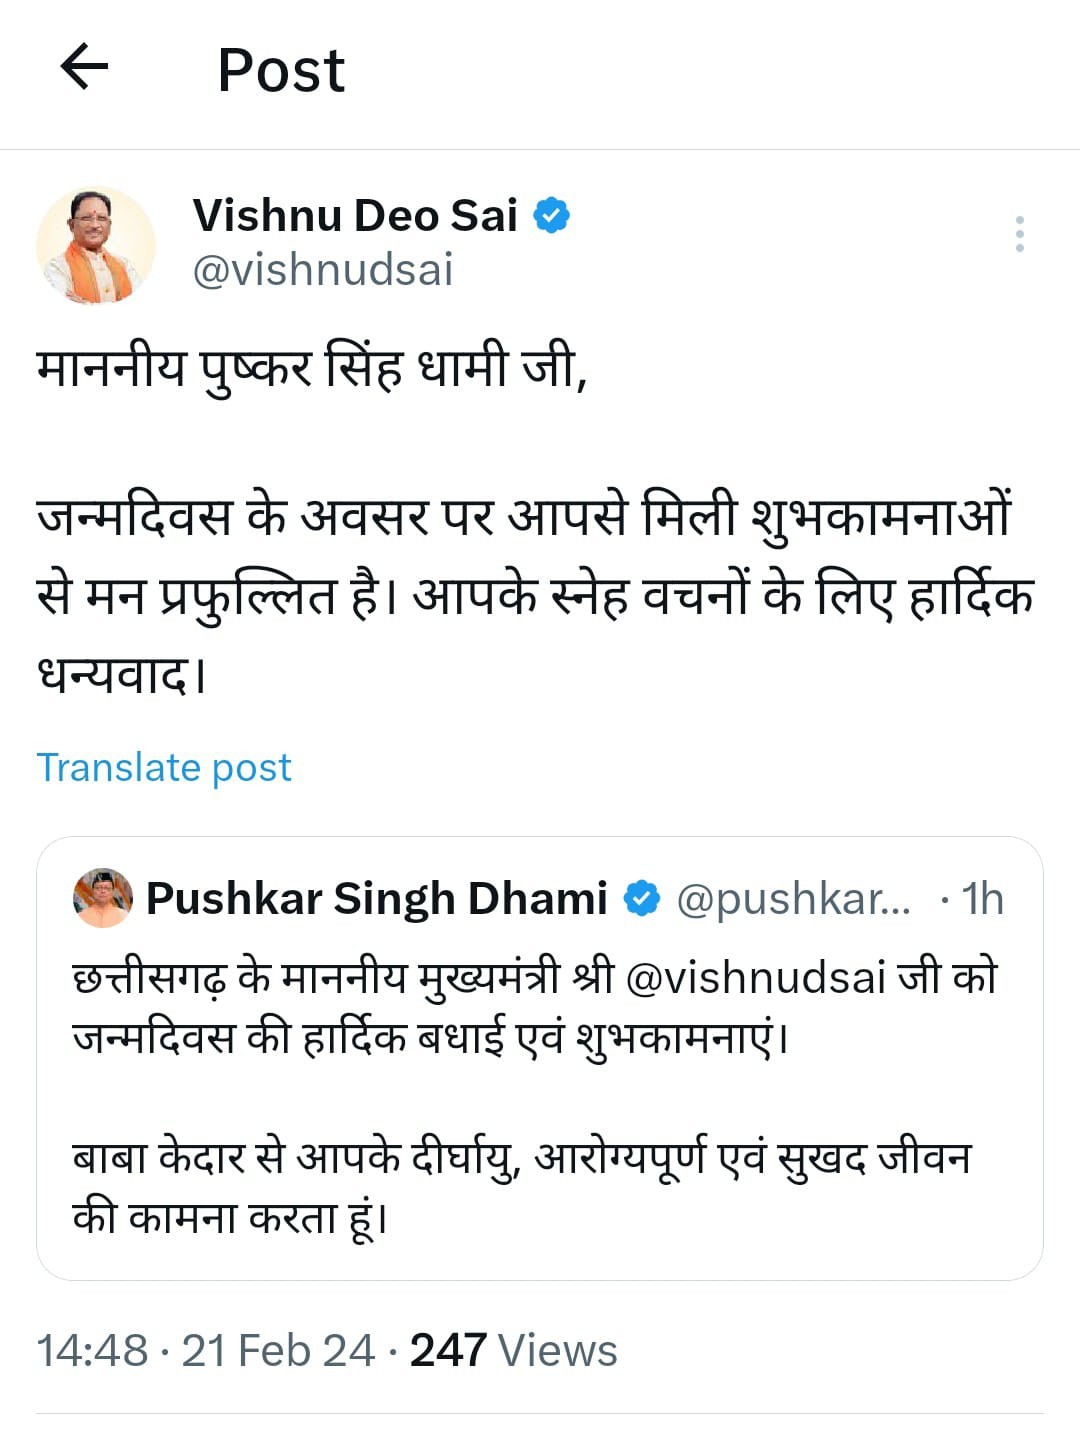
Task: Click the main post's greeting line to Dhami
Action: point(311,368)
